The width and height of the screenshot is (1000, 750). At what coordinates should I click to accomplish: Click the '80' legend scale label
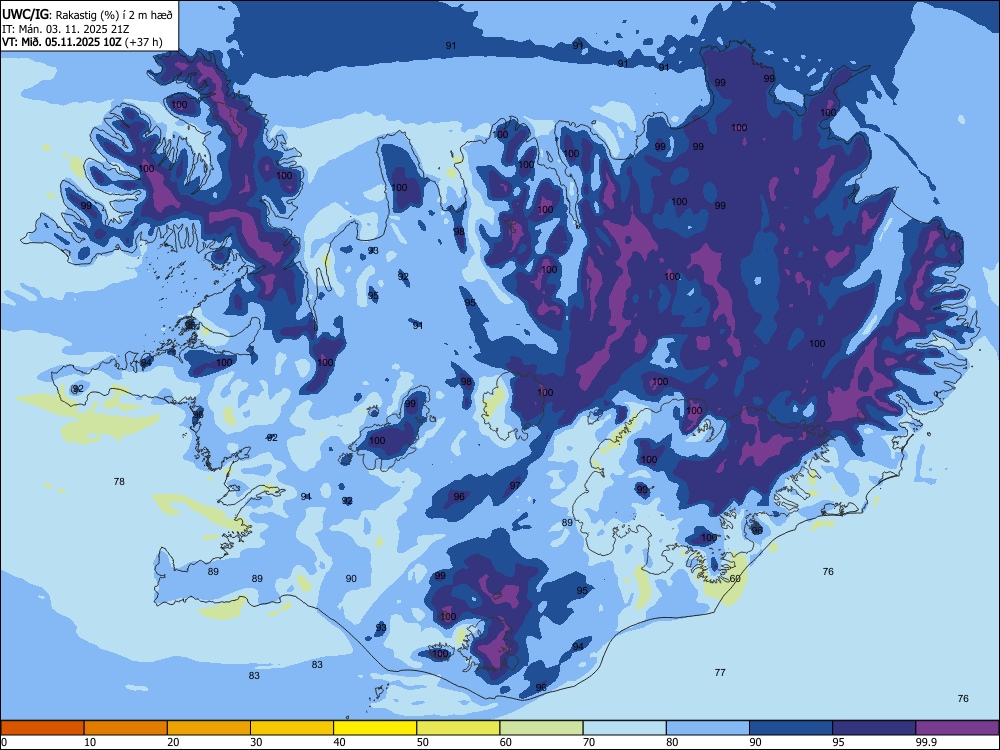(x=672, y=742)
